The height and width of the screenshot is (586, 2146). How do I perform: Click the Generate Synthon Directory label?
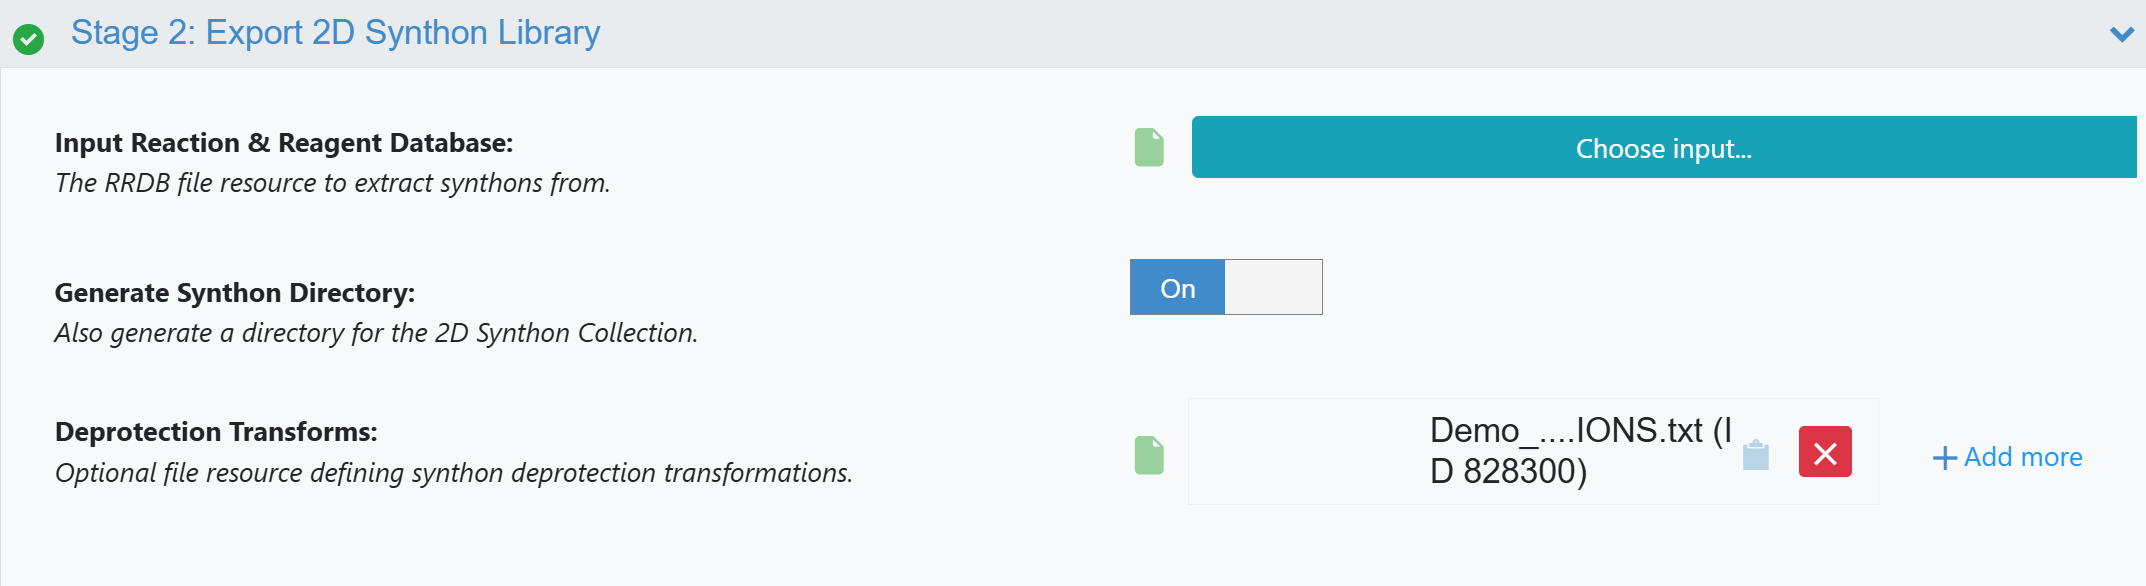pyautogui.click(x=234, y=293)
